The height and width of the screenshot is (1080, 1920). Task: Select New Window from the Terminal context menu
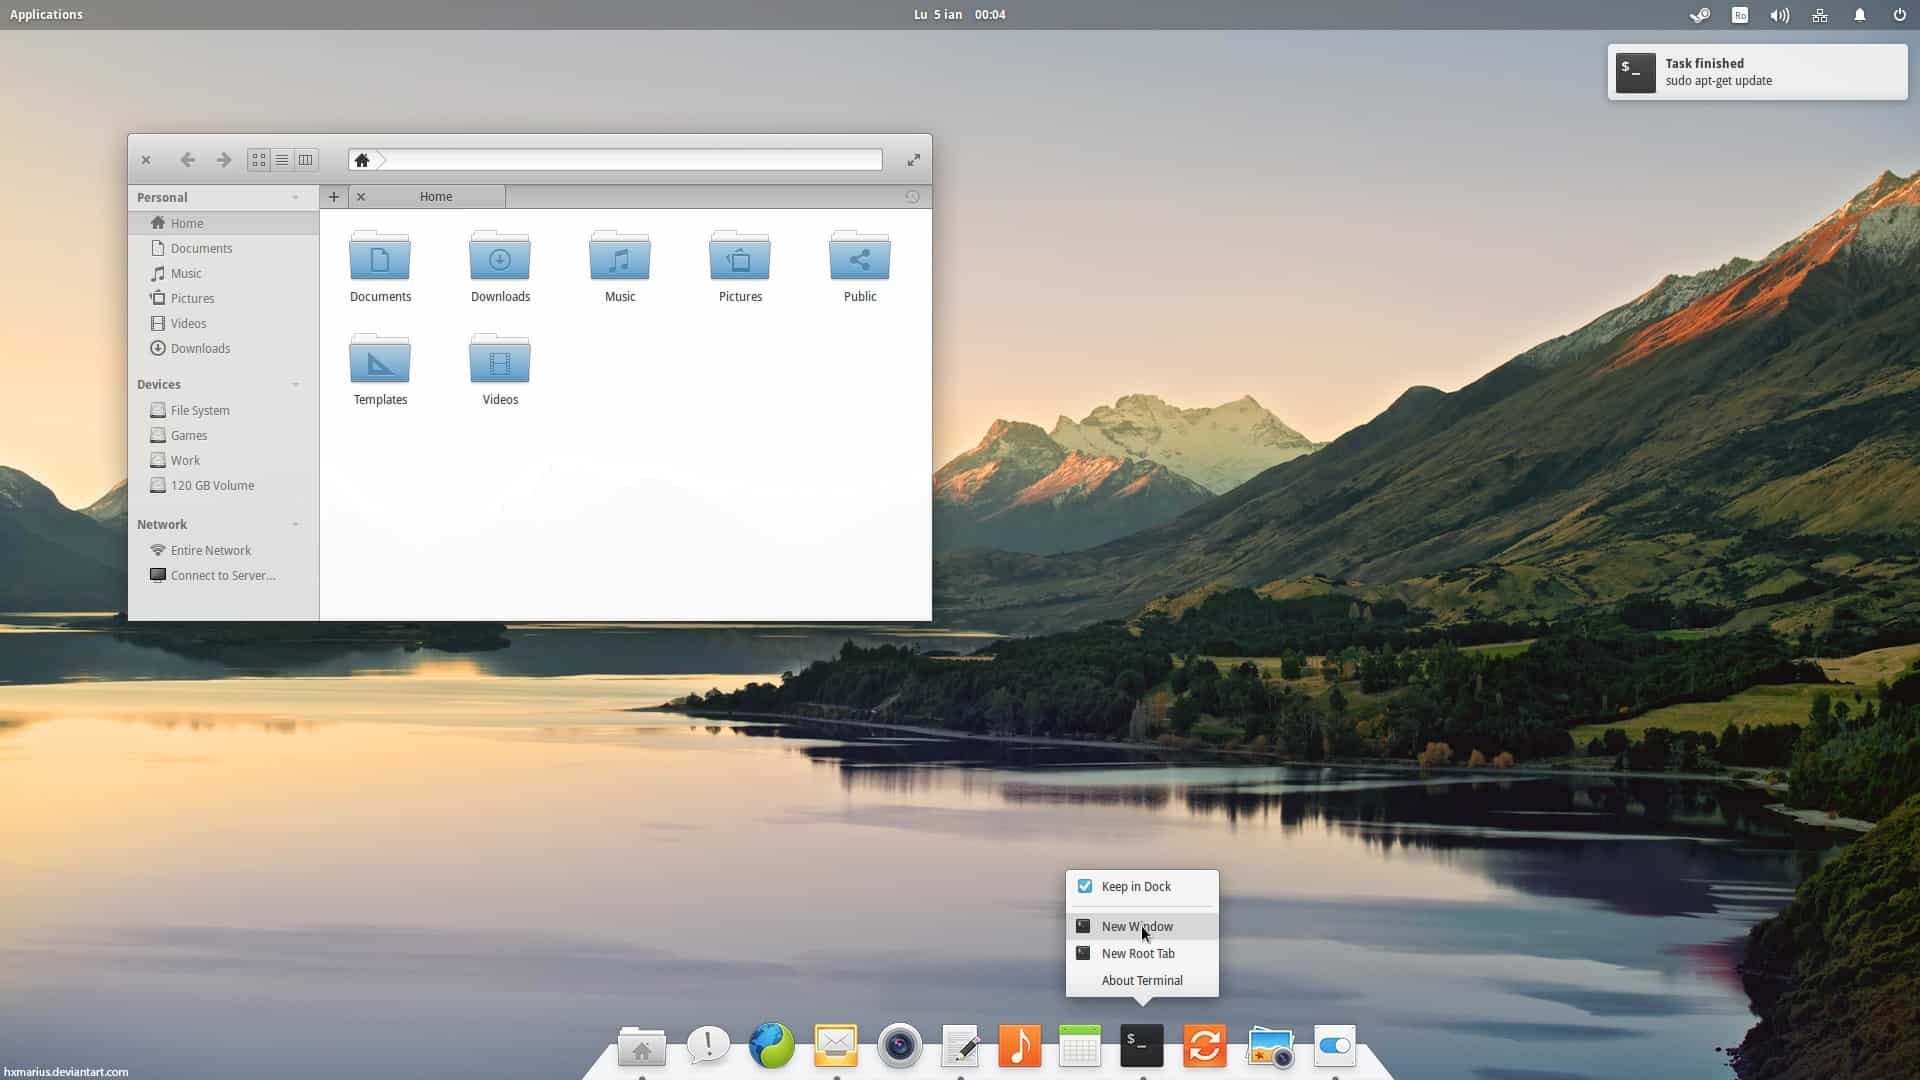click(x=1137, y=927)
